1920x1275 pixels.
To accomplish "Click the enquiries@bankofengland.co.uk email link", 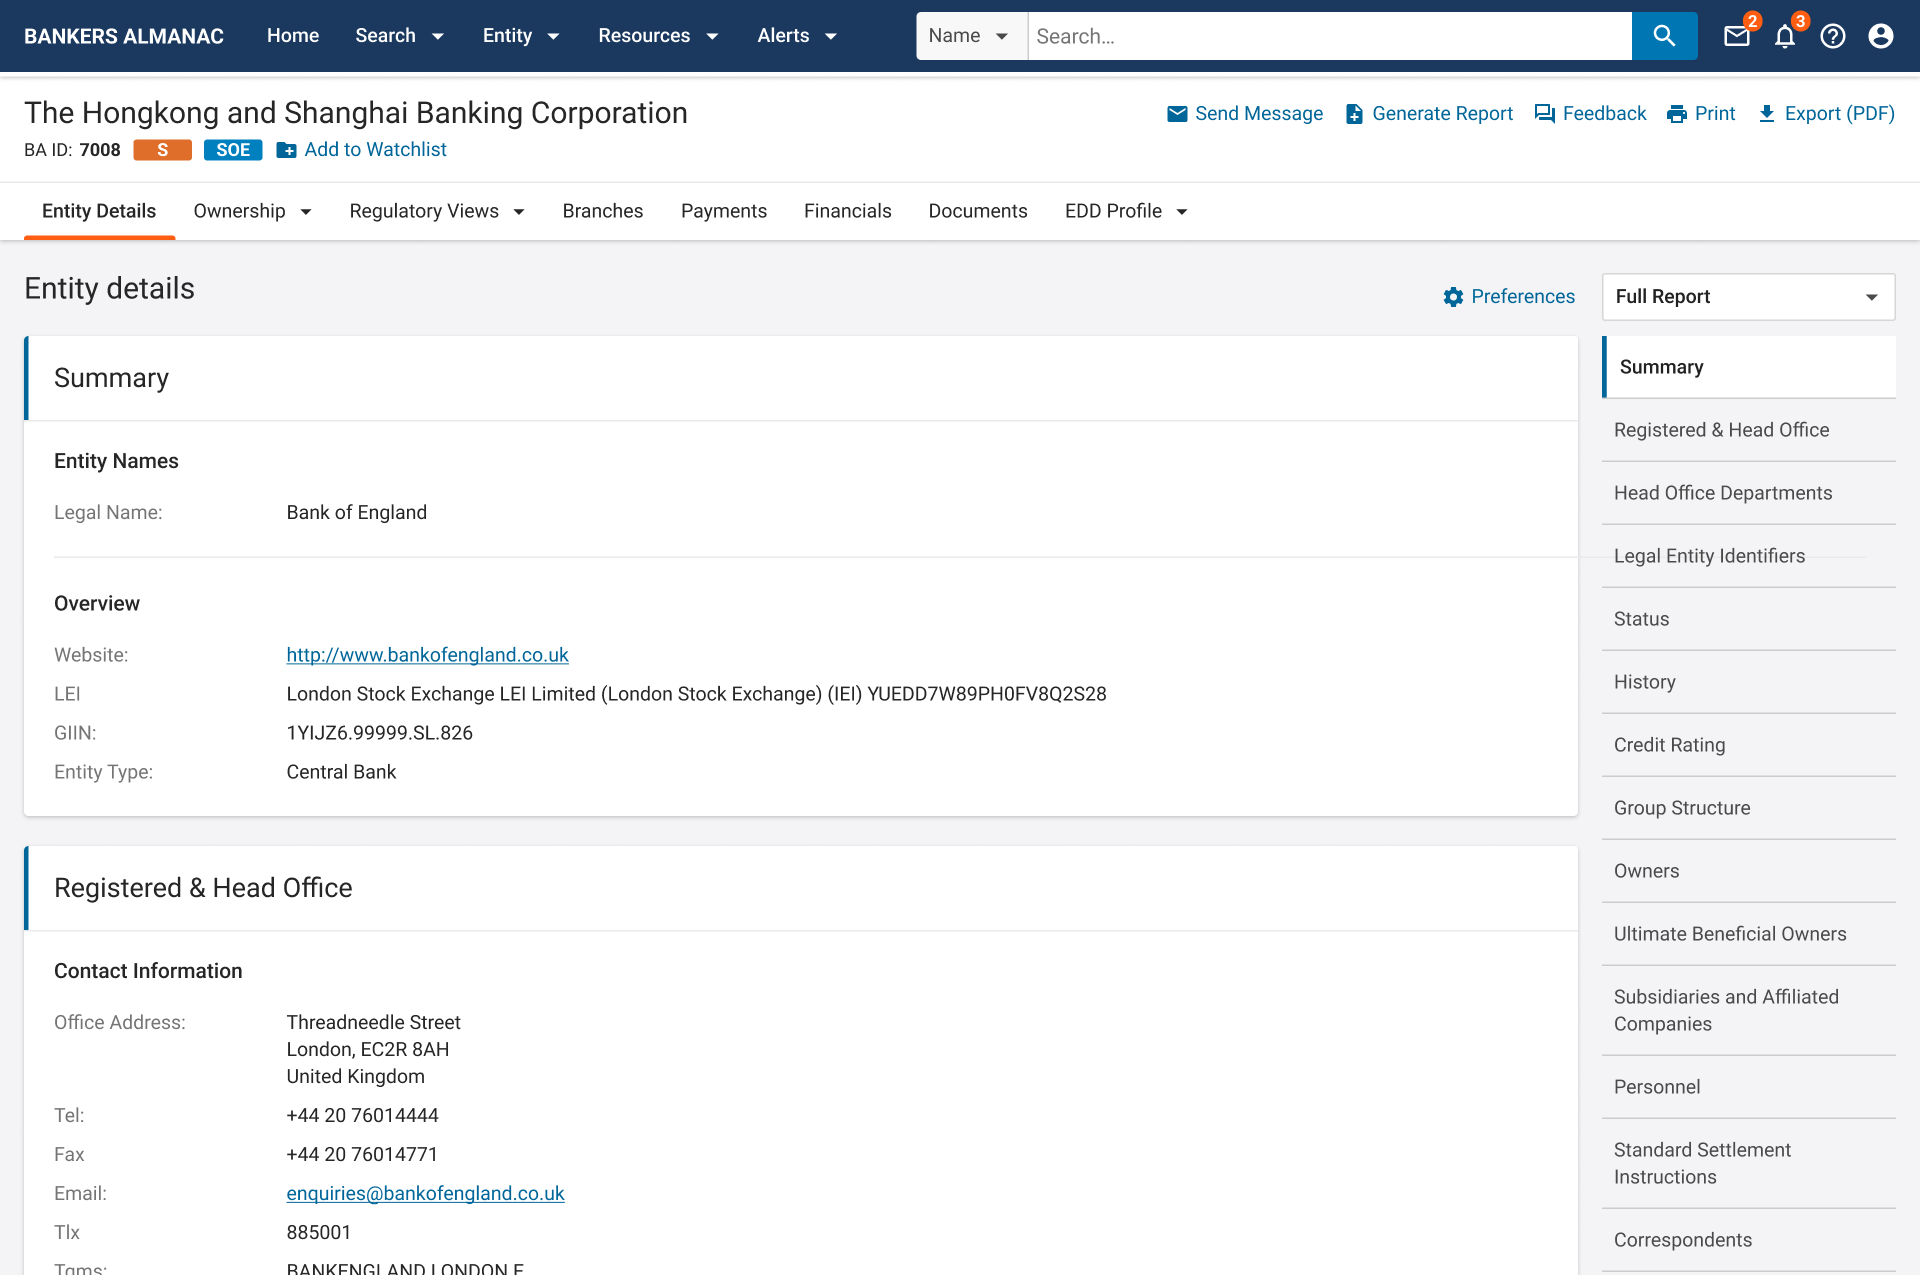I will click(425, 1193).
